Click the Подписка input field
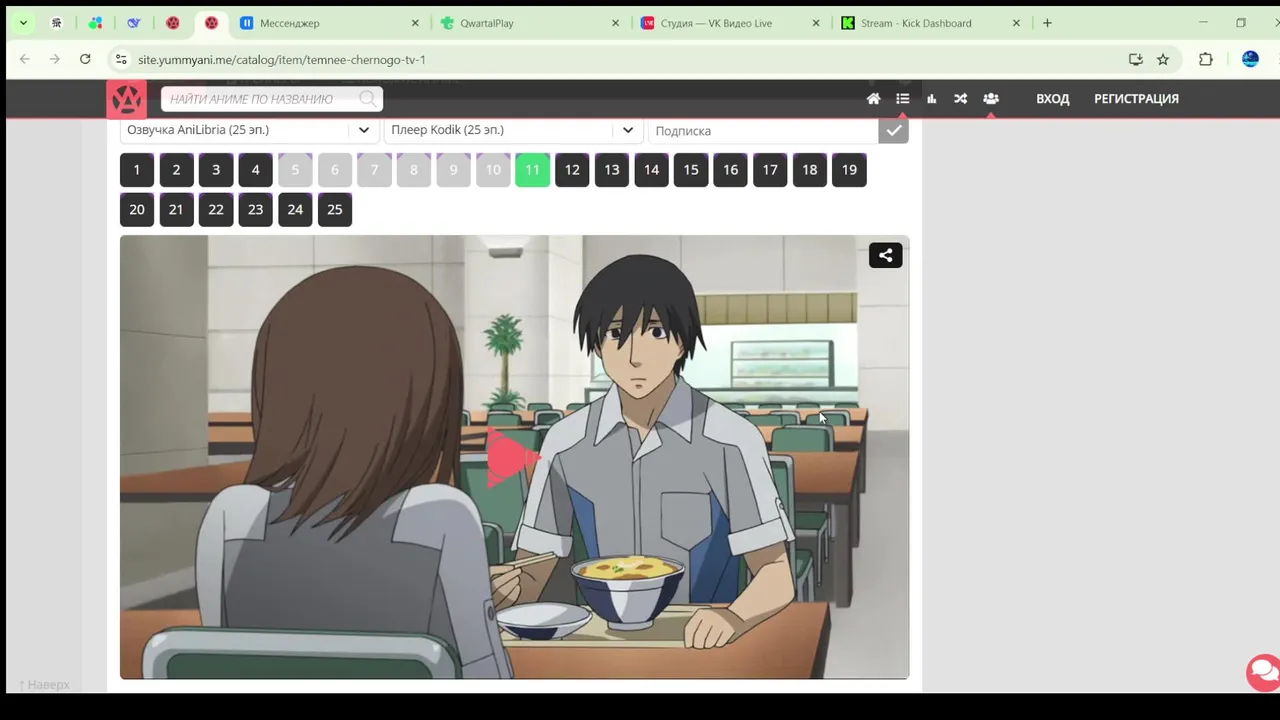The width and height of the screenshot is (1280, 720). coord(763,131)
